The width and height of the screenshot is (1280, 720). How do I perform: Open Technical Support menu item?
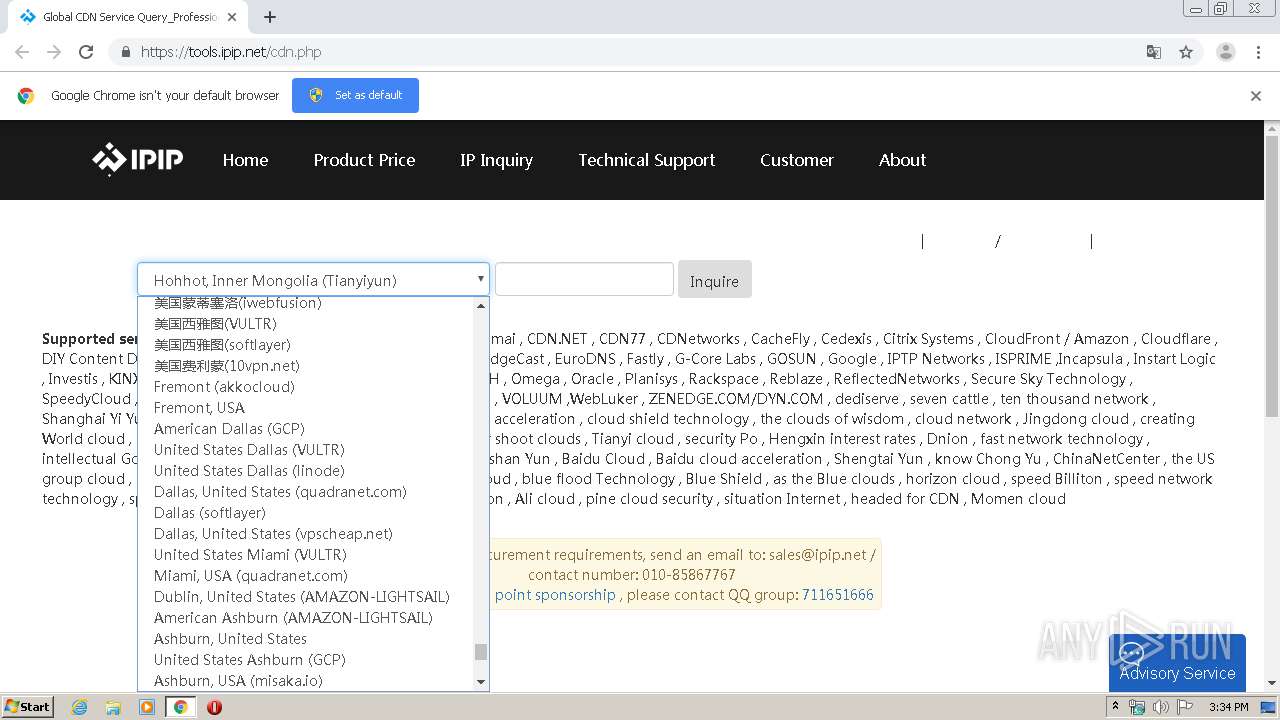[647, 160]
